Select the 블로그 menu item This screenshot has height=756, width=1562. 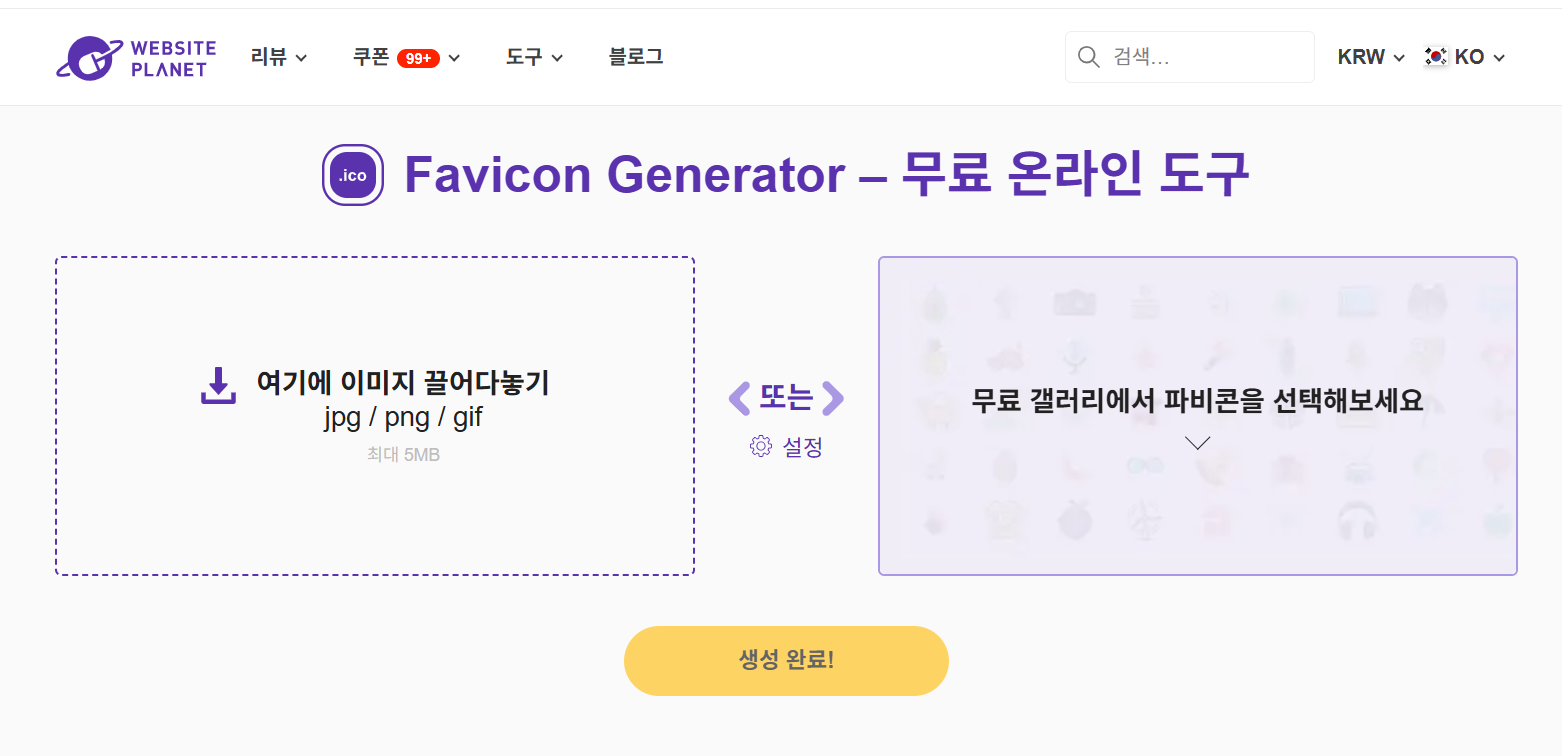point(636,57)
